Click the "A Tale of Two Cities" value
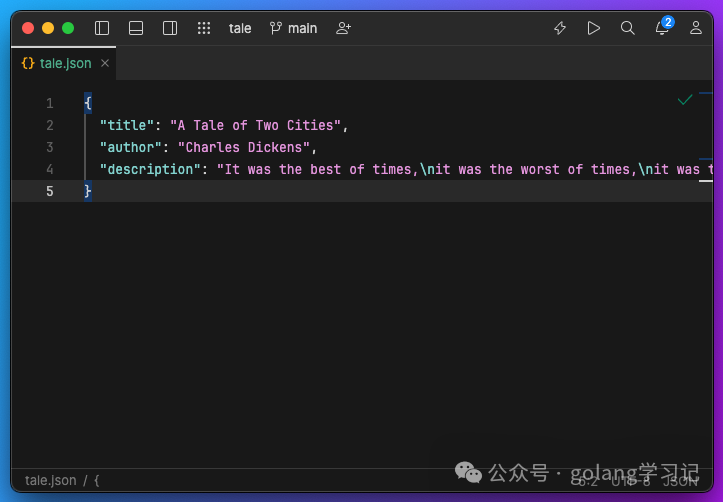 (255, 125)
